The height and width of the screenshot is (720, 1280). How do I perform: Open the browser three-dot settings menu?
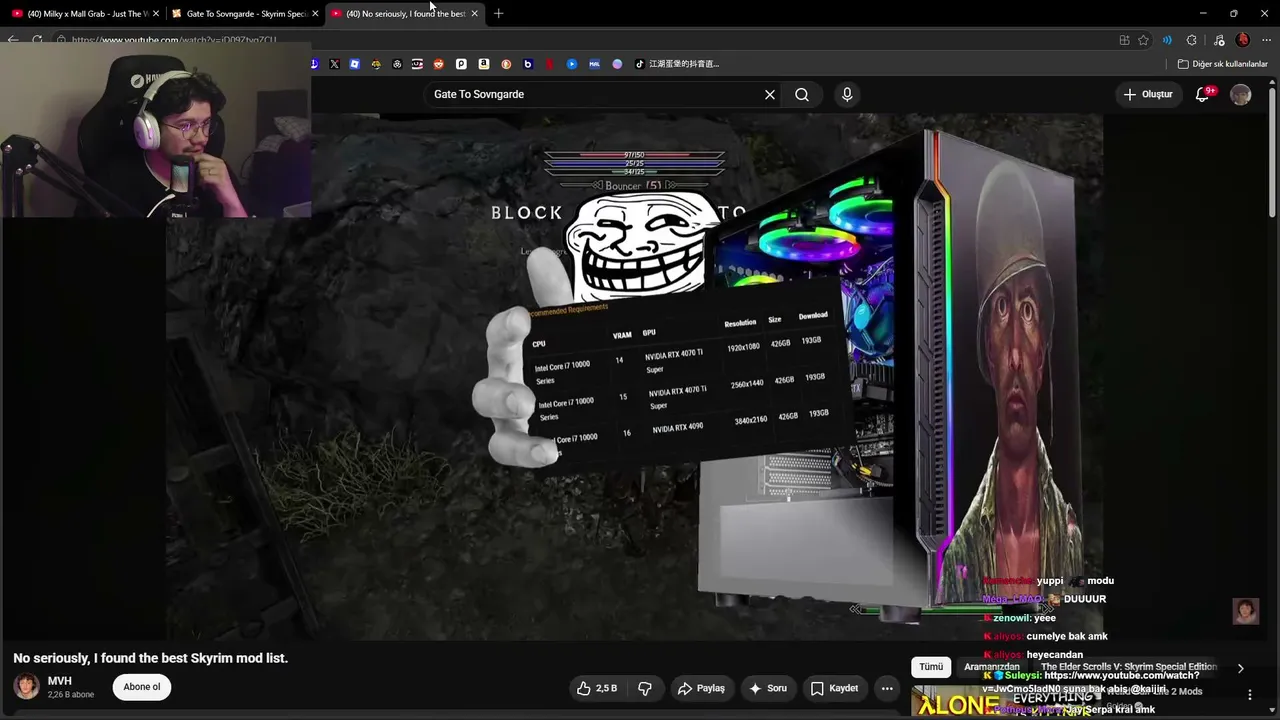click(x=1266, y=40)
